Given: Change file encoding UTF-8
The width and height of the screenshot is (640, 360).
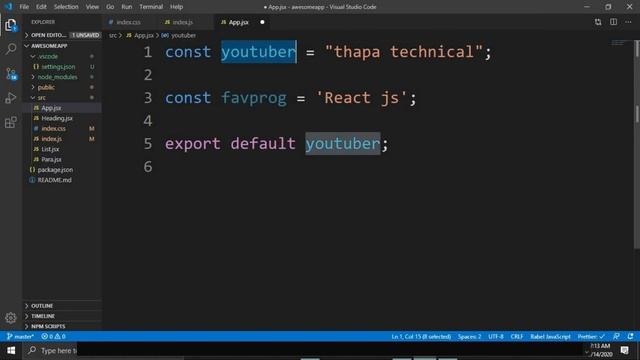Looking at the screenshot, I should 496,336.
